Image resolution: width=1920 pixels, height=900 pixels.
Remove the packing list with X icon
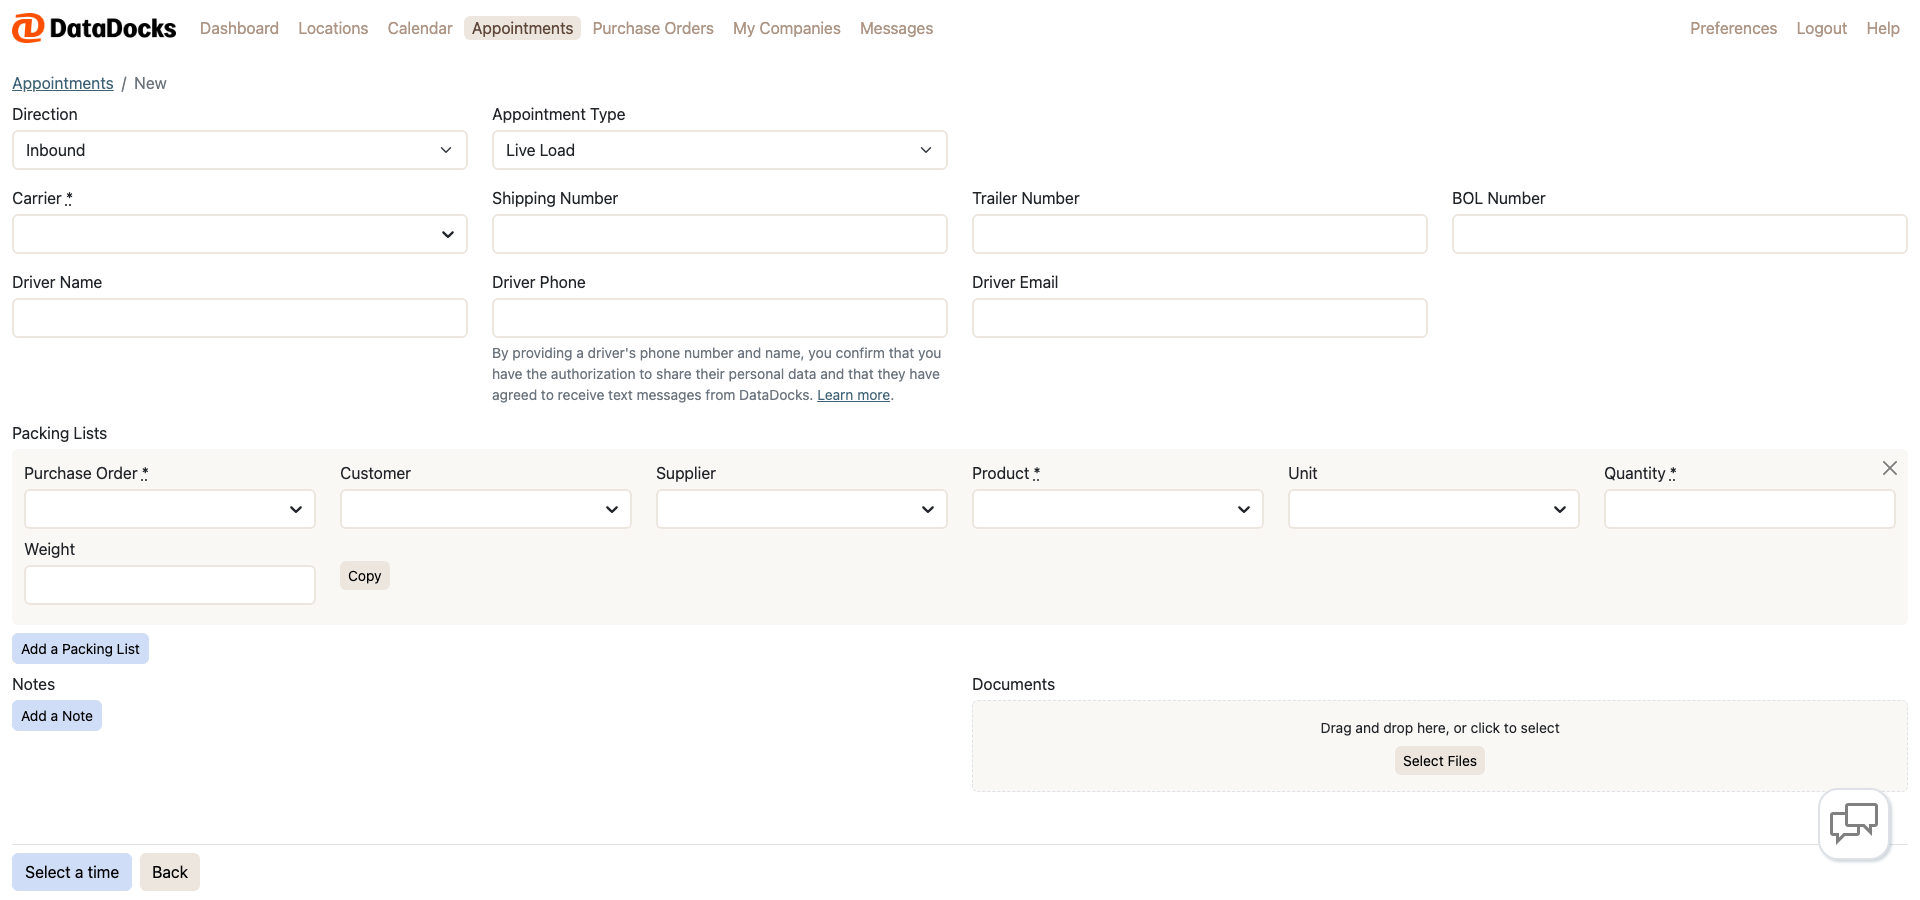tap(1889, 468)
